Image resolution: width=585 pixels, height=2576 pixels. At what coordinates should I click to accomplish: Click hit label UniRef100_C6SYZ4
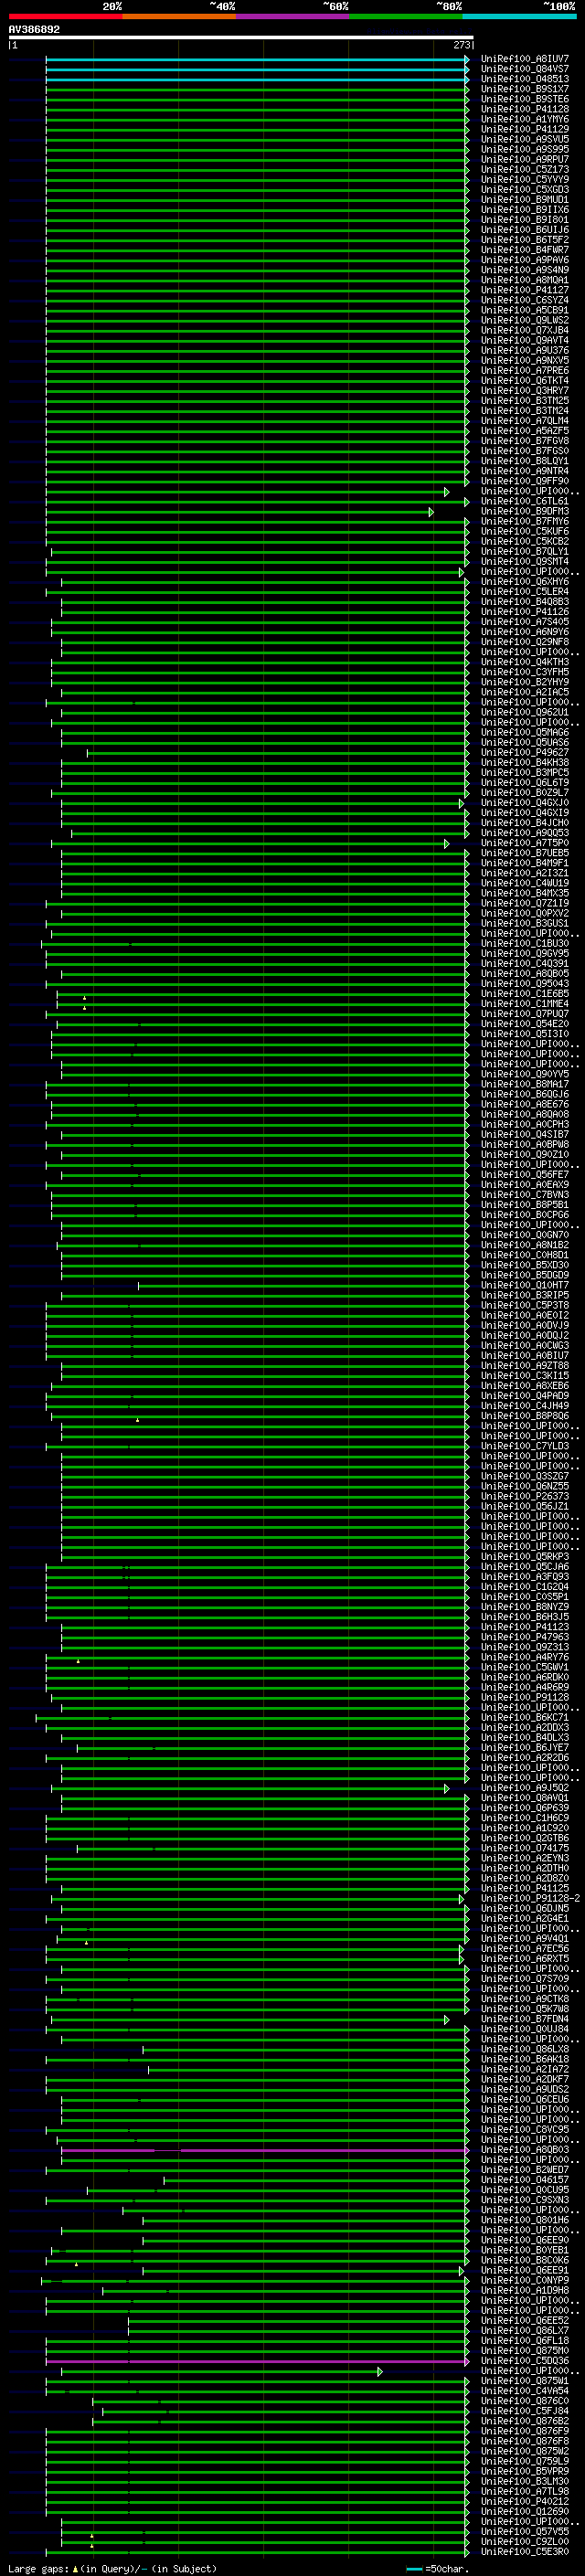(x=524, y=300)
